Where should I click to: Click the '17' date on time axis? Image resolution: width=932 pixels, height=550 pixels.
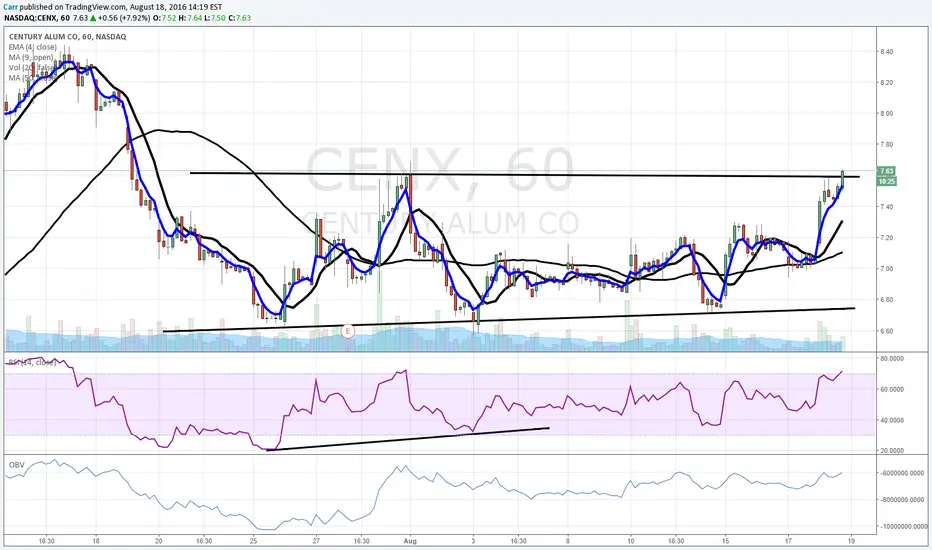[788, 541]
